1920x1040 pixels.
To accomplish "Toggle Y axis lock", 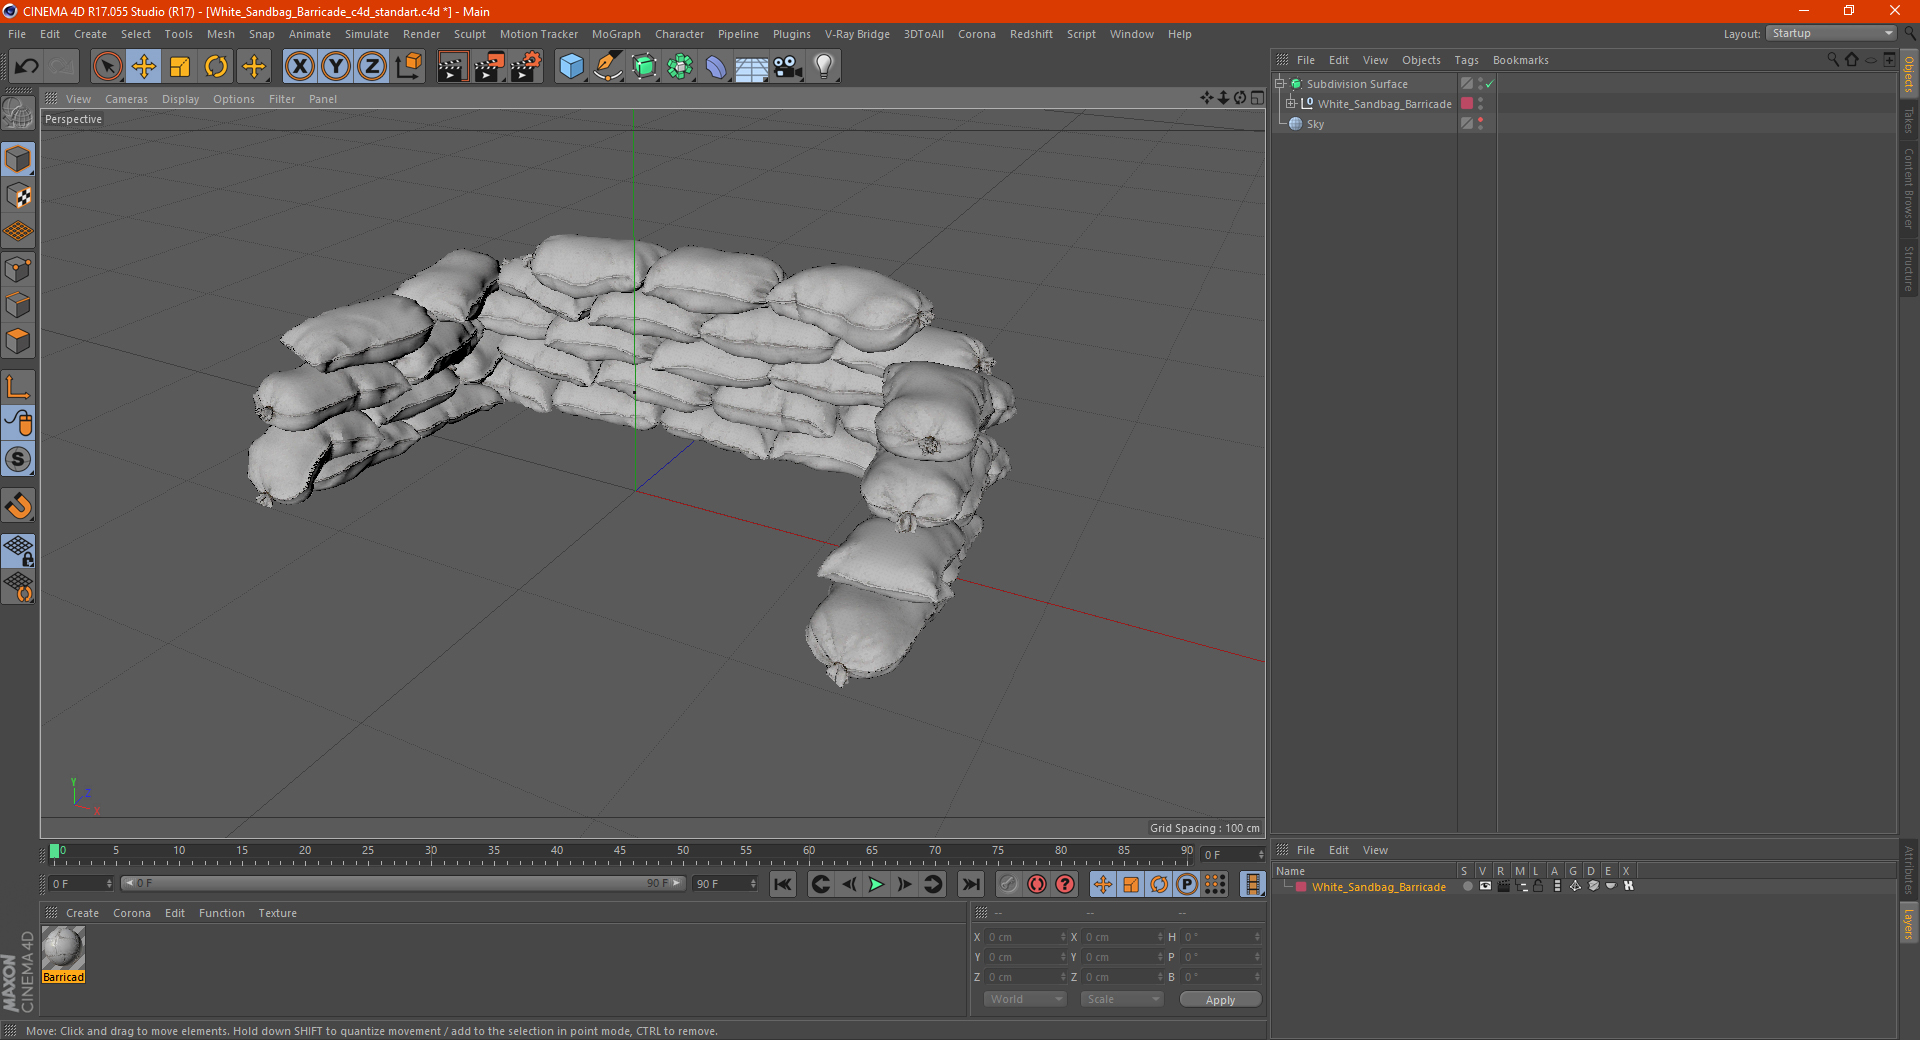I will pos(336,67).
